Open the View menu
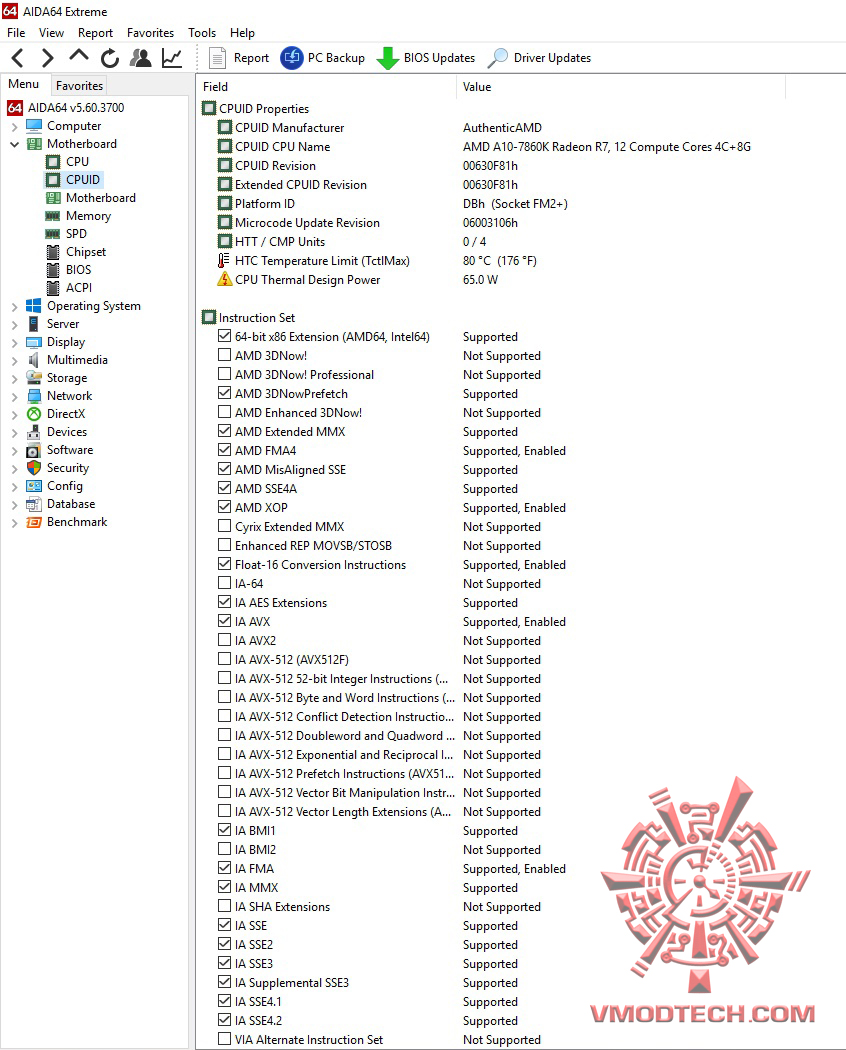This screenshot has width=846, height=1050. point(52,33)
